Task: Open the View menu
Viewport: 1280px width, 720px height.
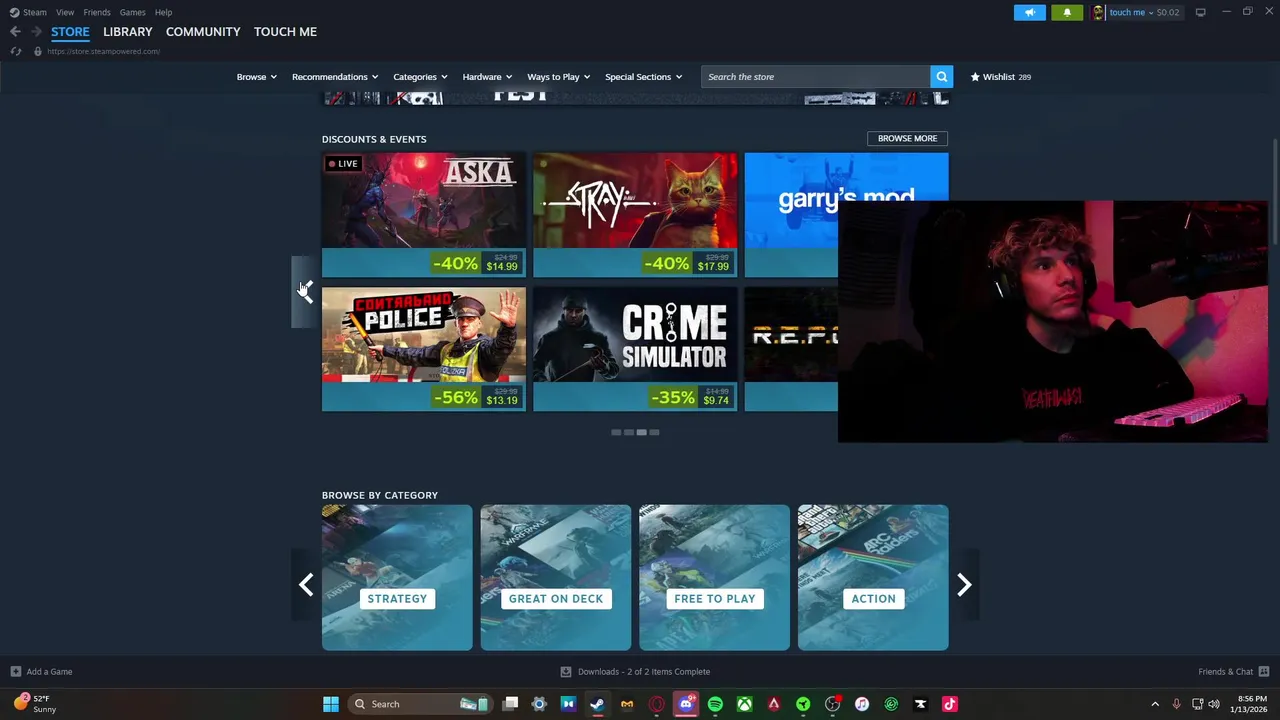Action: (x=65, y=12)
